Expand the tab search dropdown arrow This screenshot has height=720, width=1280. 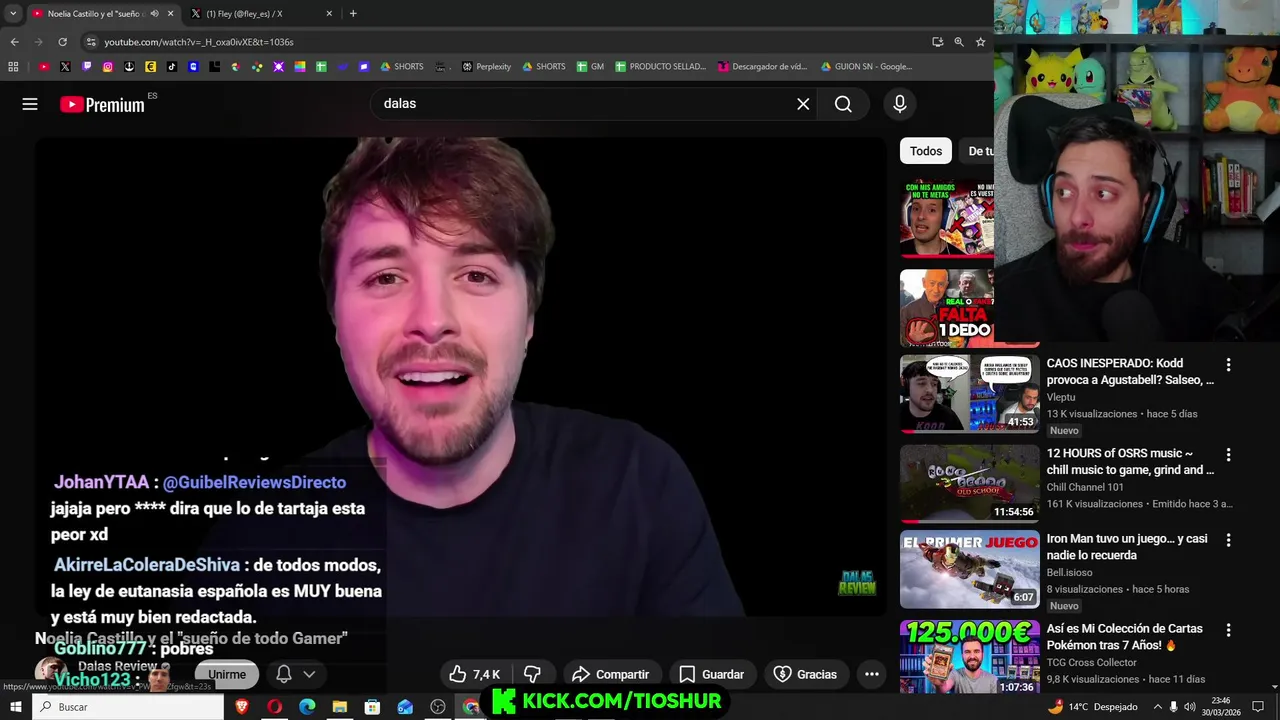tap(13, 14)
